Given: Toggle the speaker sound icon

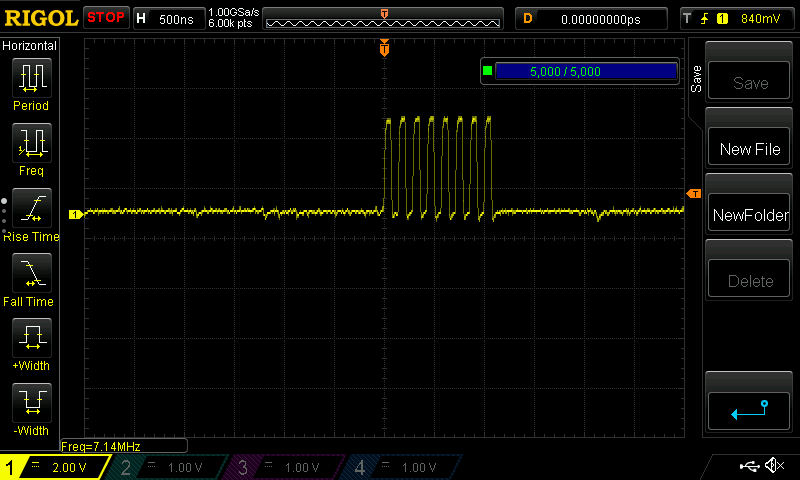Looking at the screenshot, I should coord(774,466).
